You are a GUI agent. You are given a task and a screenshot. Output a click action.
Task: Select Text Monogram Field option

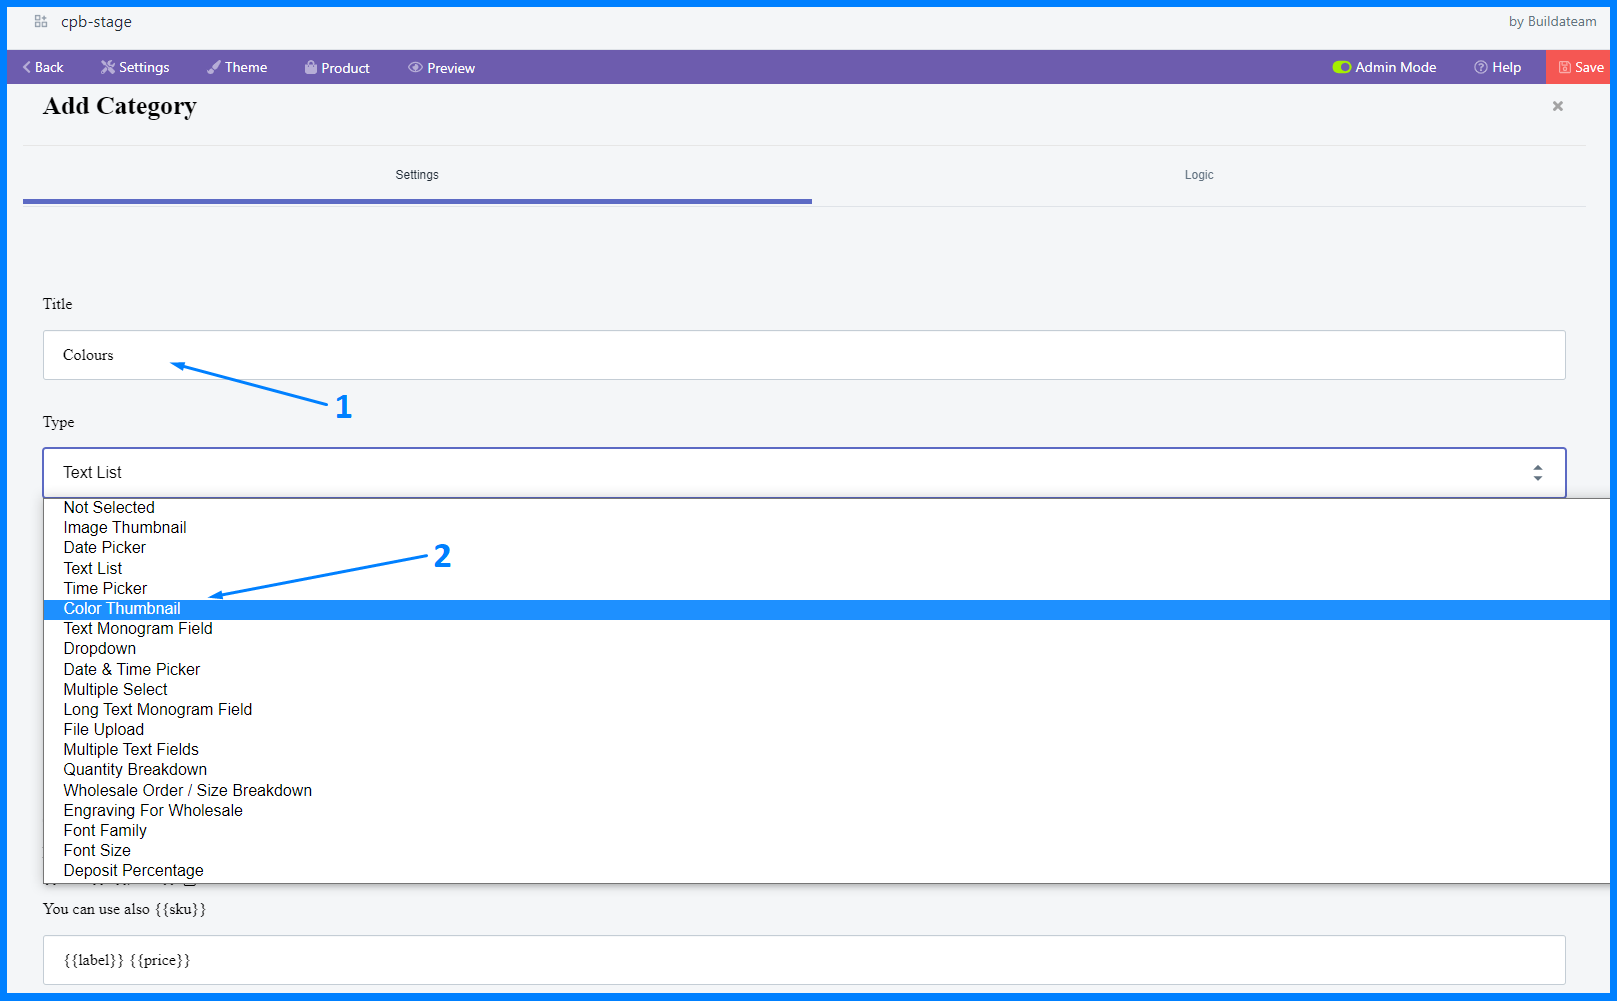826,629
